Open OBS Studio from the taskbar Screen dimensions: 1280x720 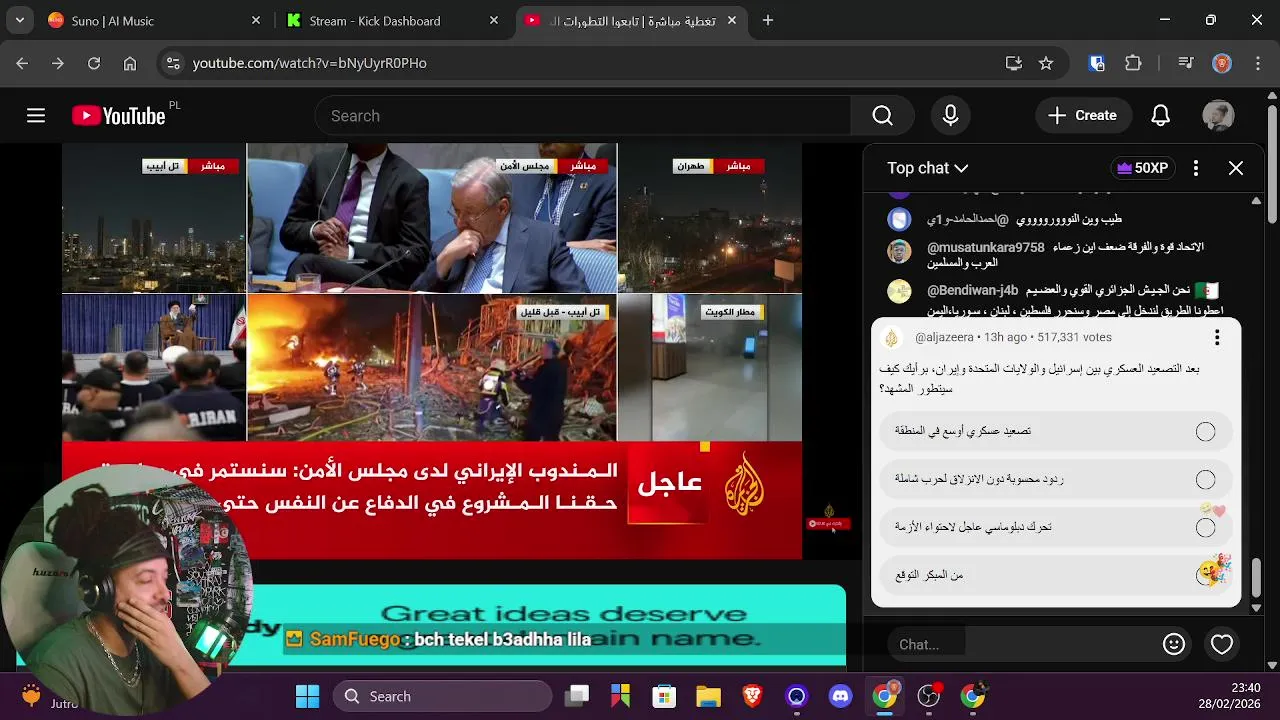[928, 696]
